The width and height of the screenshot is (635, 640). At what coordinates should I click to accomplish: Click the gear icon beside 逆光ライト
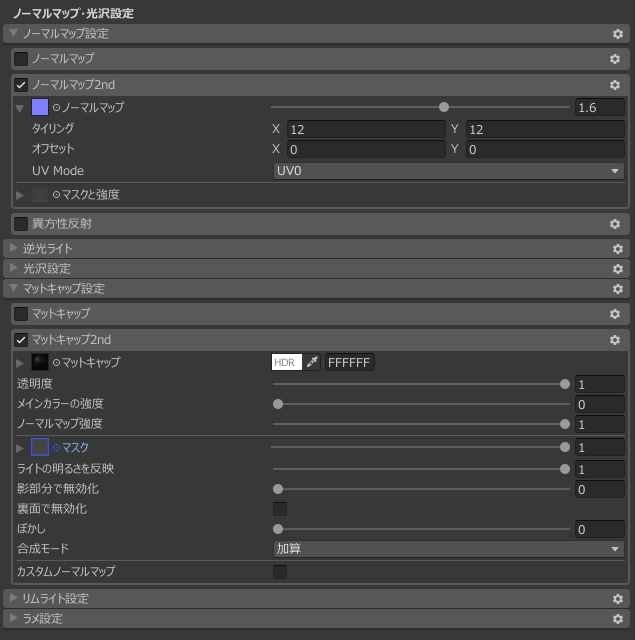coord(617,249)
